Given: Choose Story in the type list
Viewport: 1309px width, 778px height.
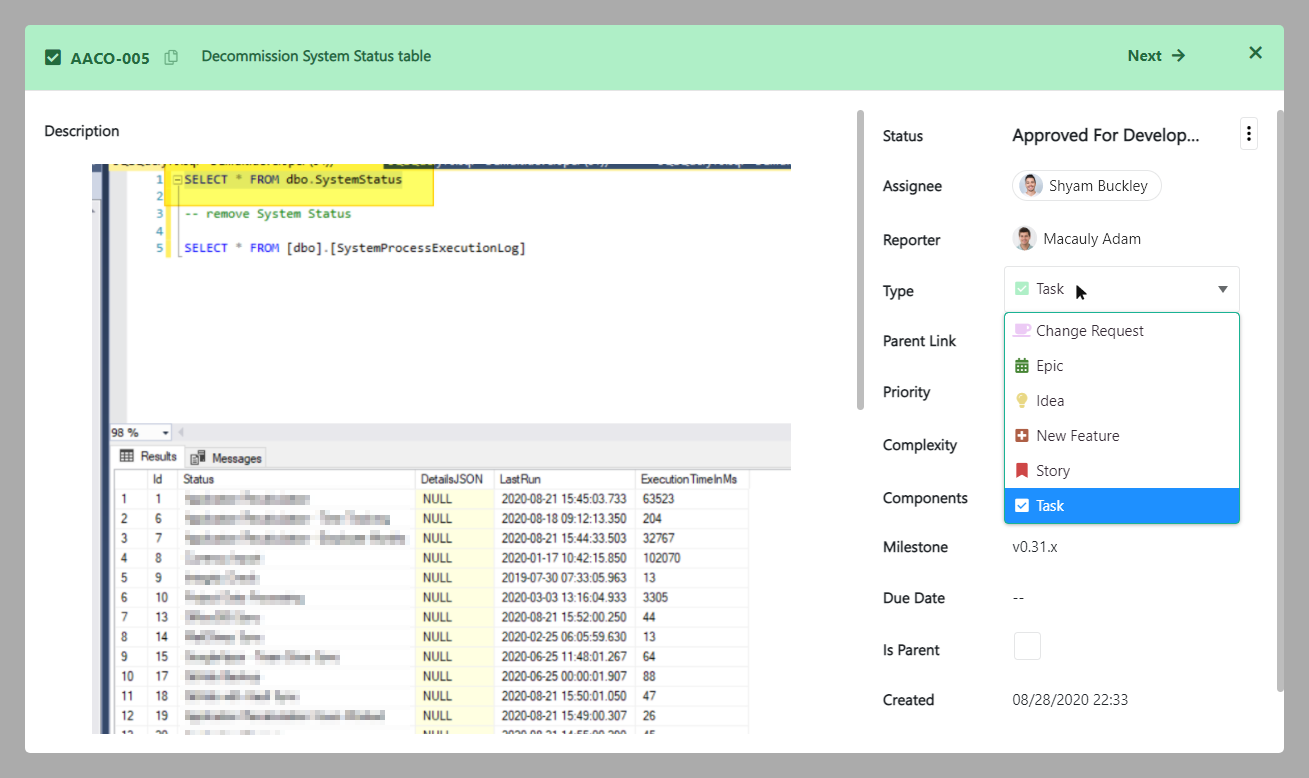Looking at the screenshot, I should pos(1053,471).
